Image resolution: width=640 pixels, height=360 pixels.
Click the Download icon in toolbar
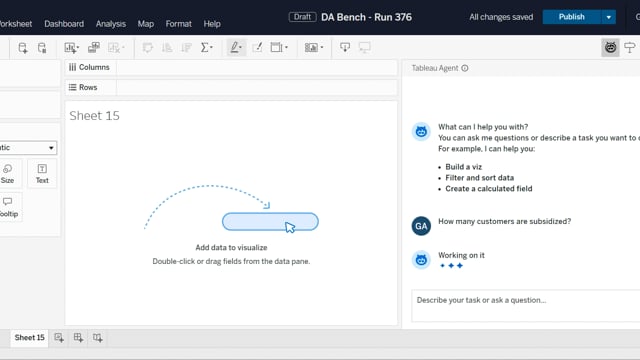[x=345, y=48]
